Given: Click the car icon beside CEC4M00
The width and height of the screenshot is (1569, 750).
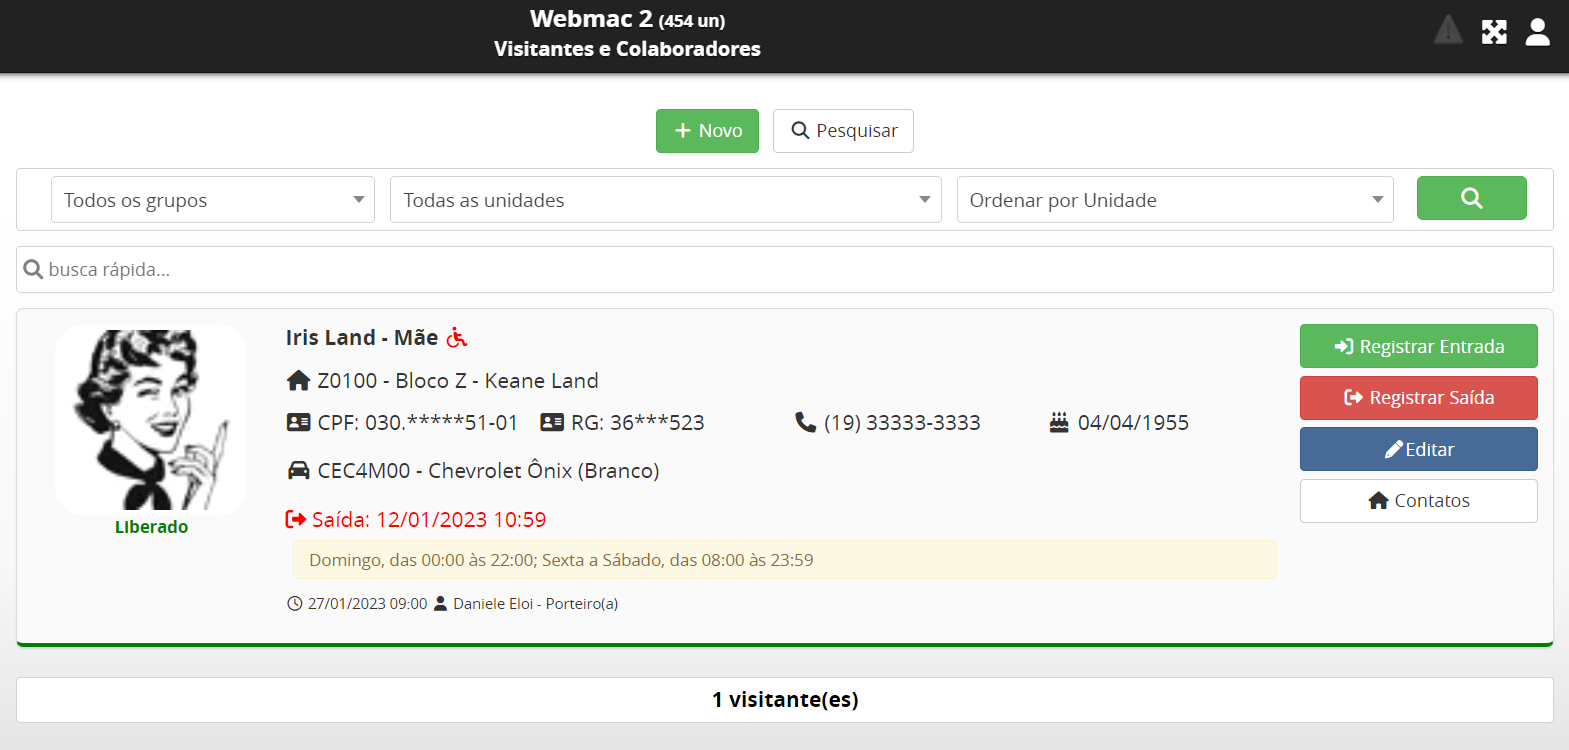Looking at the screenshot, I should (298, 471).
